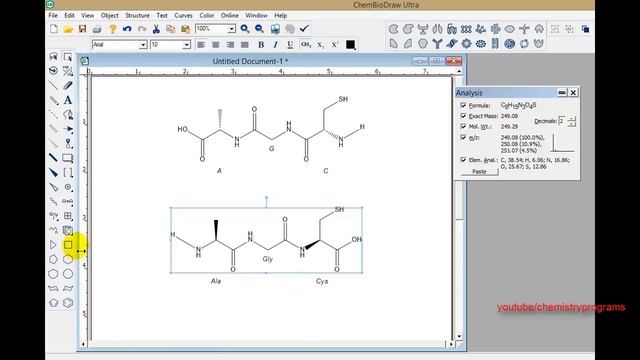
Task: Open the zoom percentage dropdown
Action: click(x=231, y=29)
